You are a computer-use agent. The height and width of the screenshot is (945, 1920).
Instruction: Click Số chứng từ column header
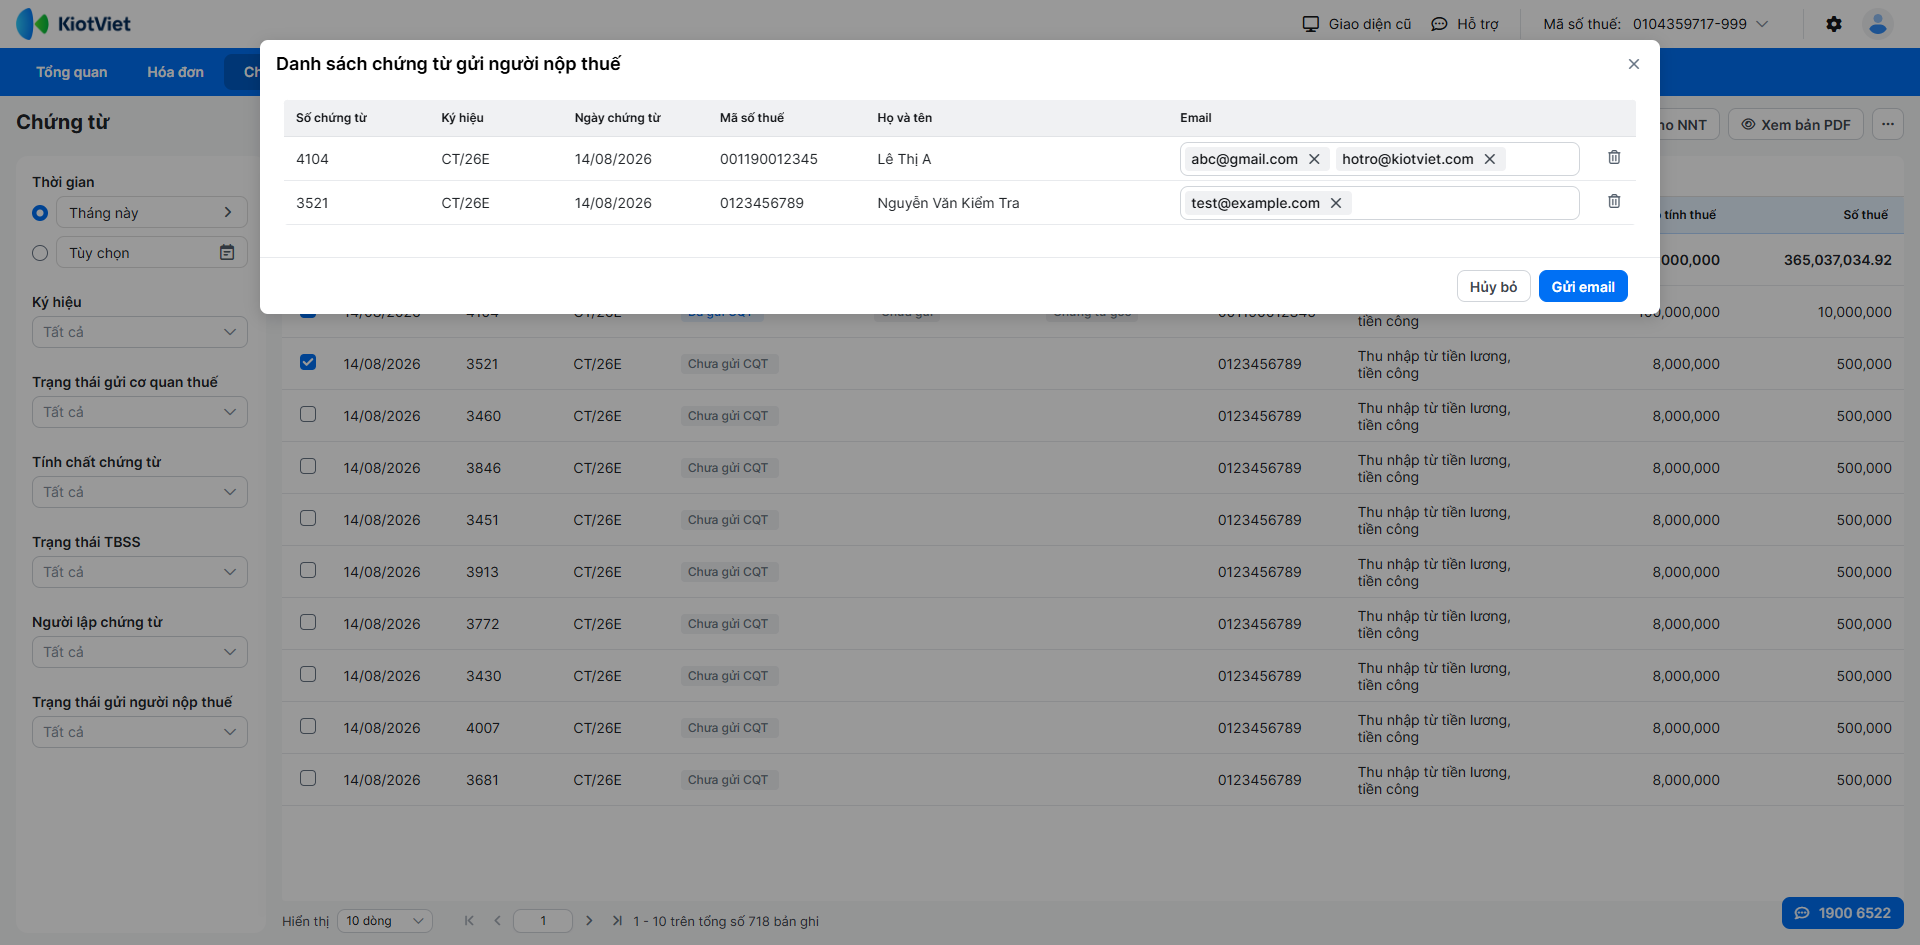tap(331, 118)
